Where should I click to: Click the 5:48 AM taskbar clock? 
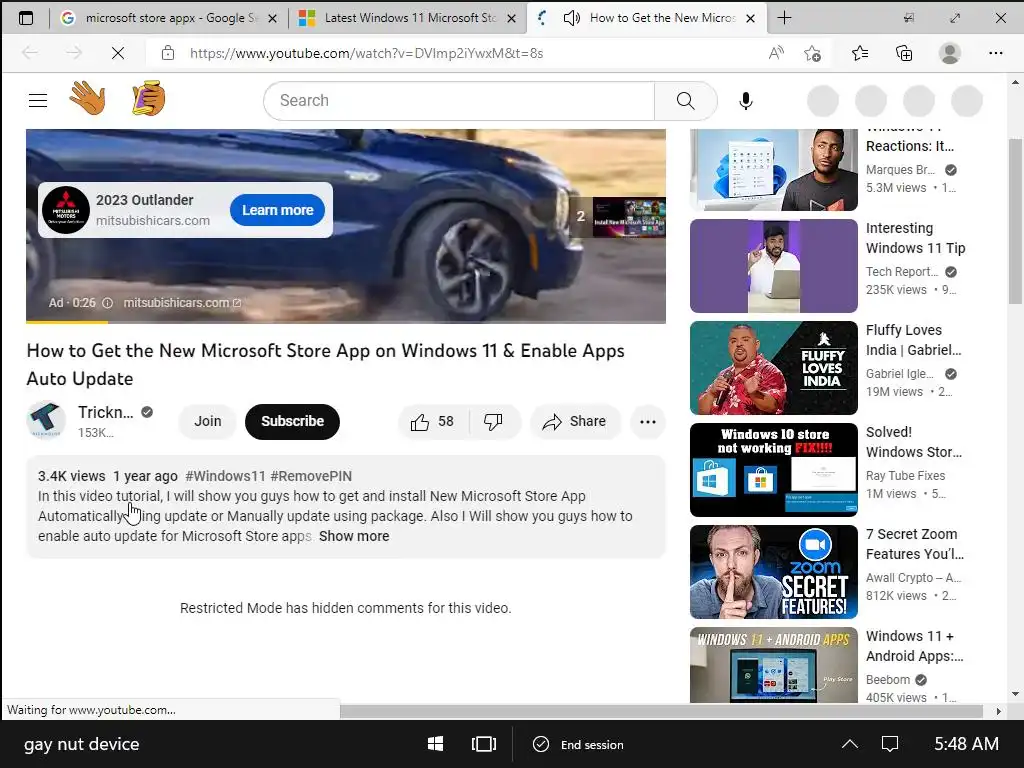coord(966,744)
